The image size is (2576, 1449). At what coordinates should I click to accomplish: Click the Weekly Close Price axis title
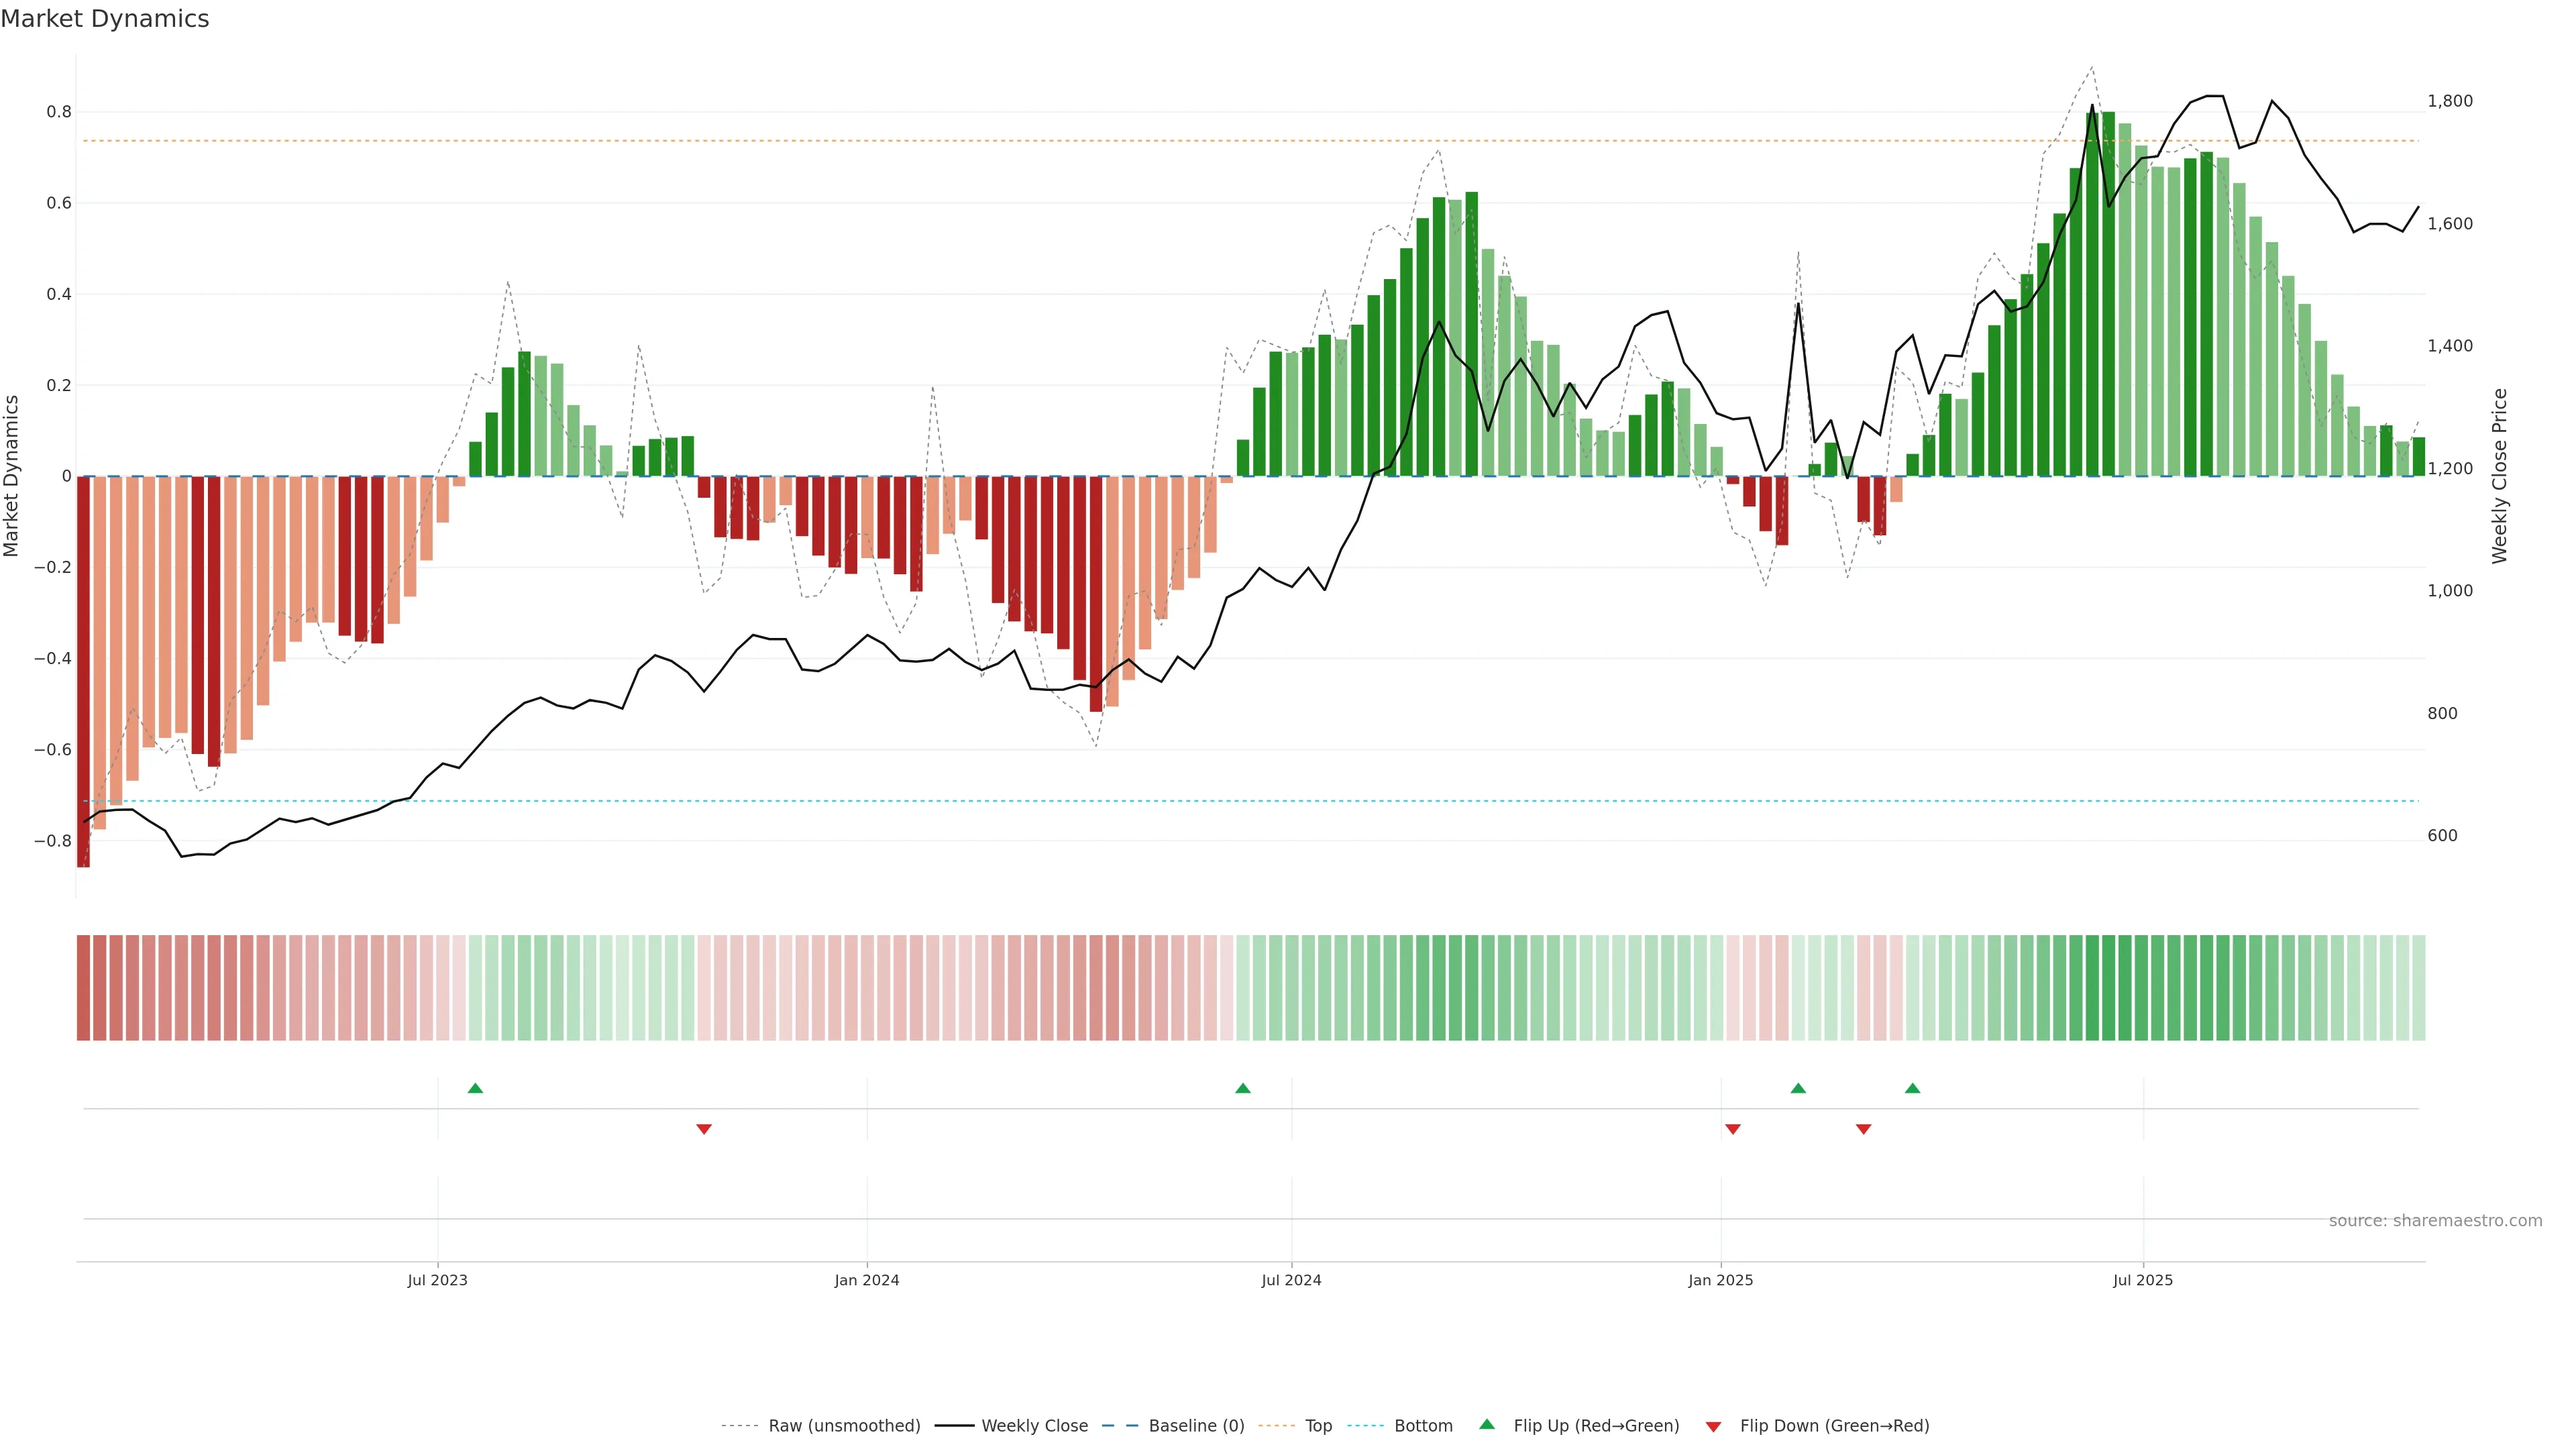[x=2499, y=476]
